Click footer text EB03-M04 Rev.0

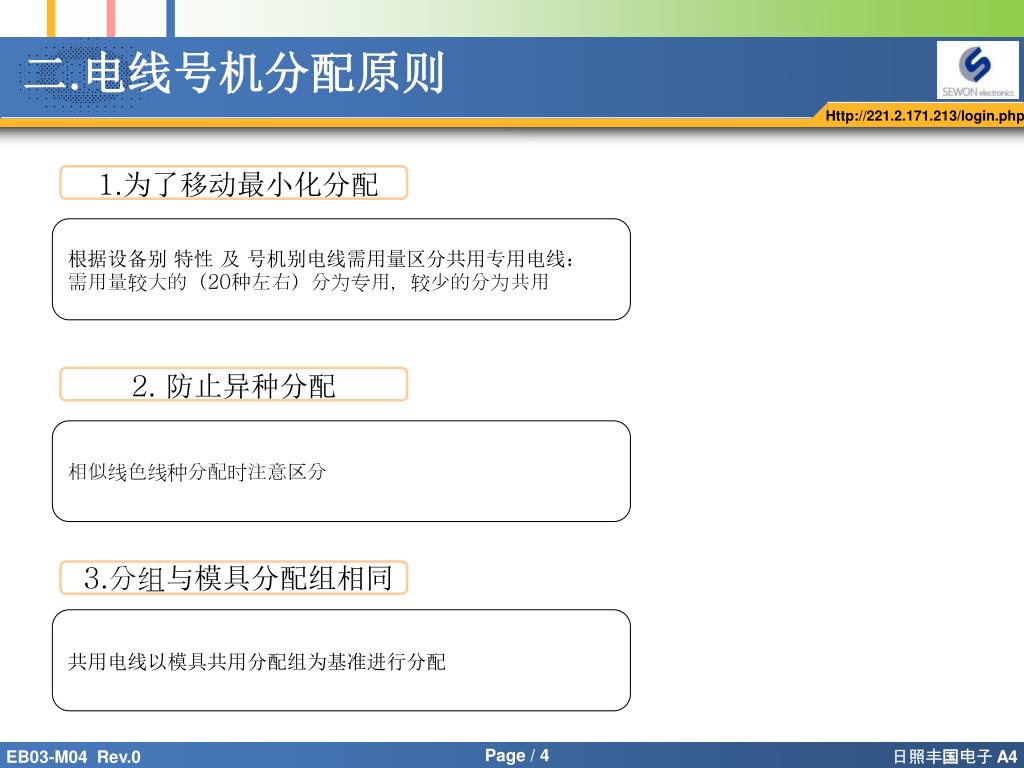[73, 757]
